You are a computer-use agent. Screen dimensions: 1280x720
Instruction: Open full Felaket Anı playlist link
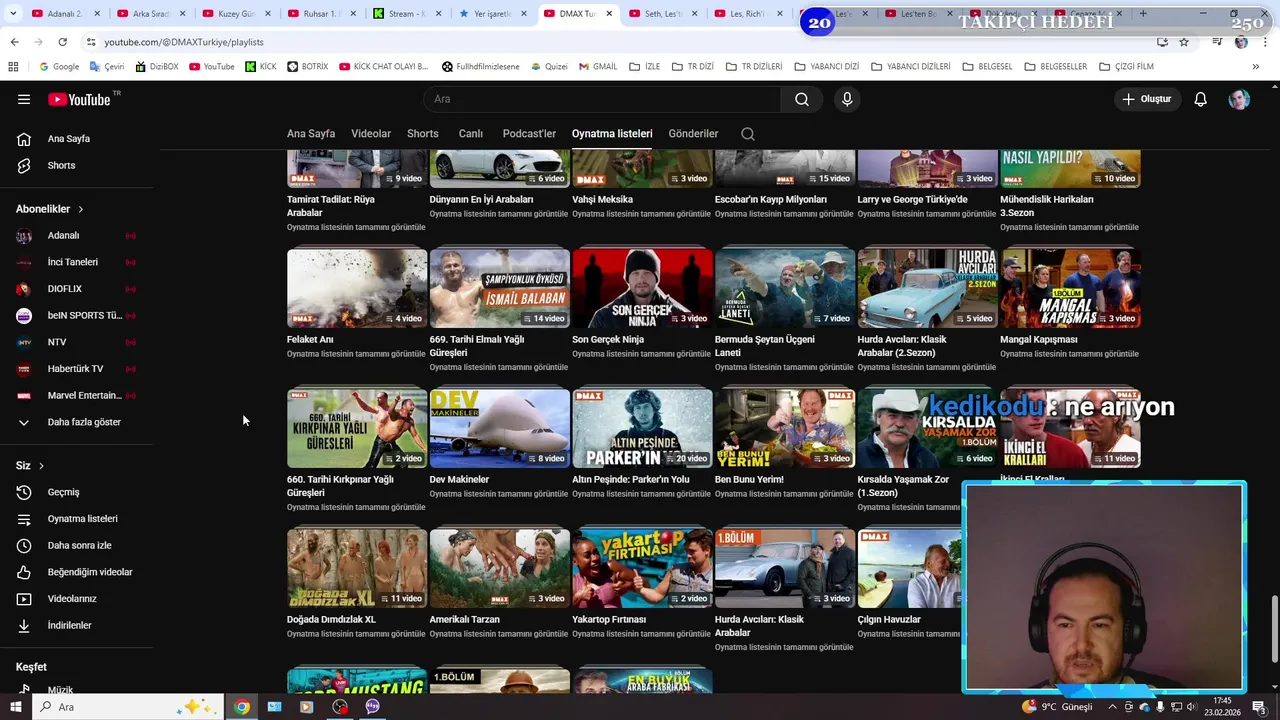pos(356,354)
